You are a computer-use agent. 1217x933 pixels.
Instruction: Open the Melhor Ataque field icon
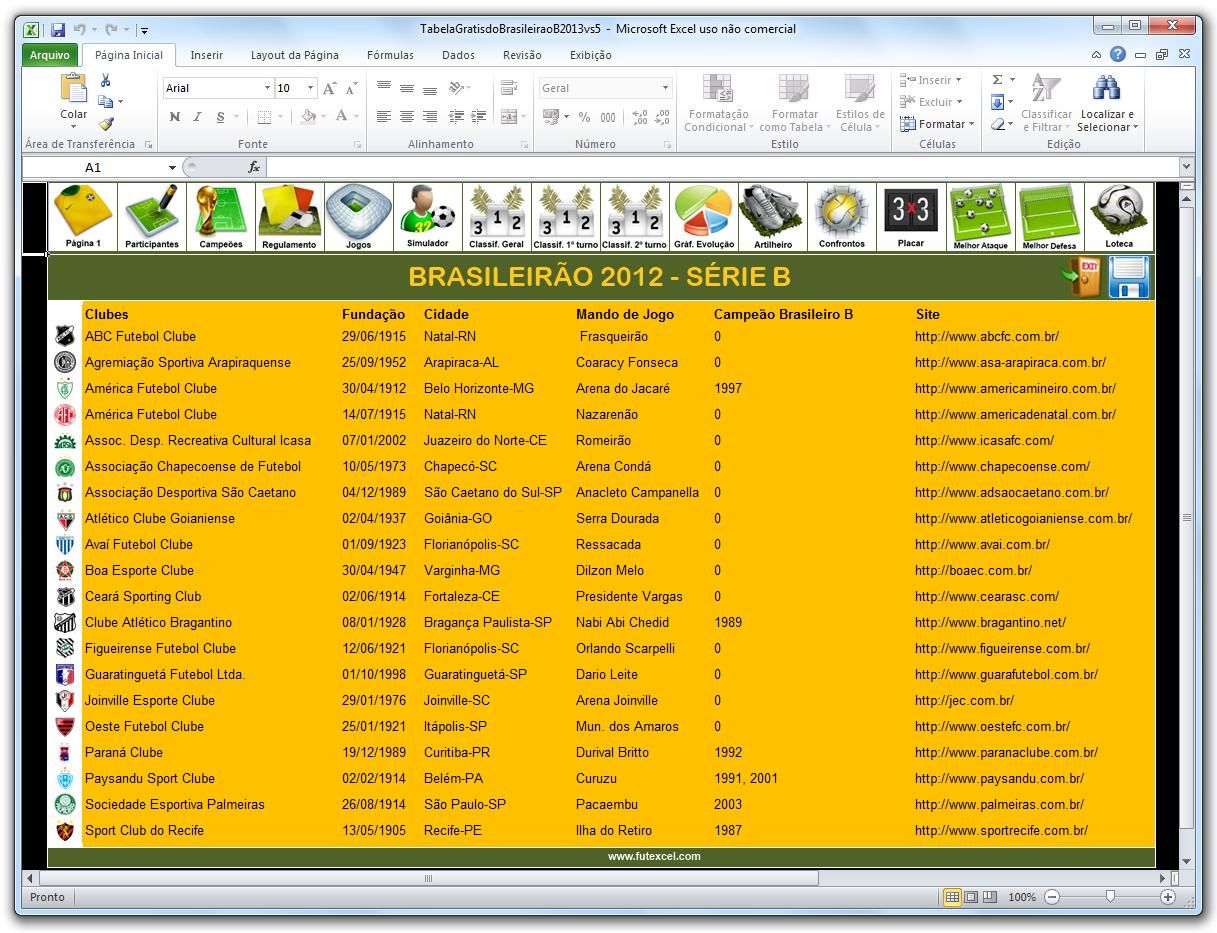point(980,216)
